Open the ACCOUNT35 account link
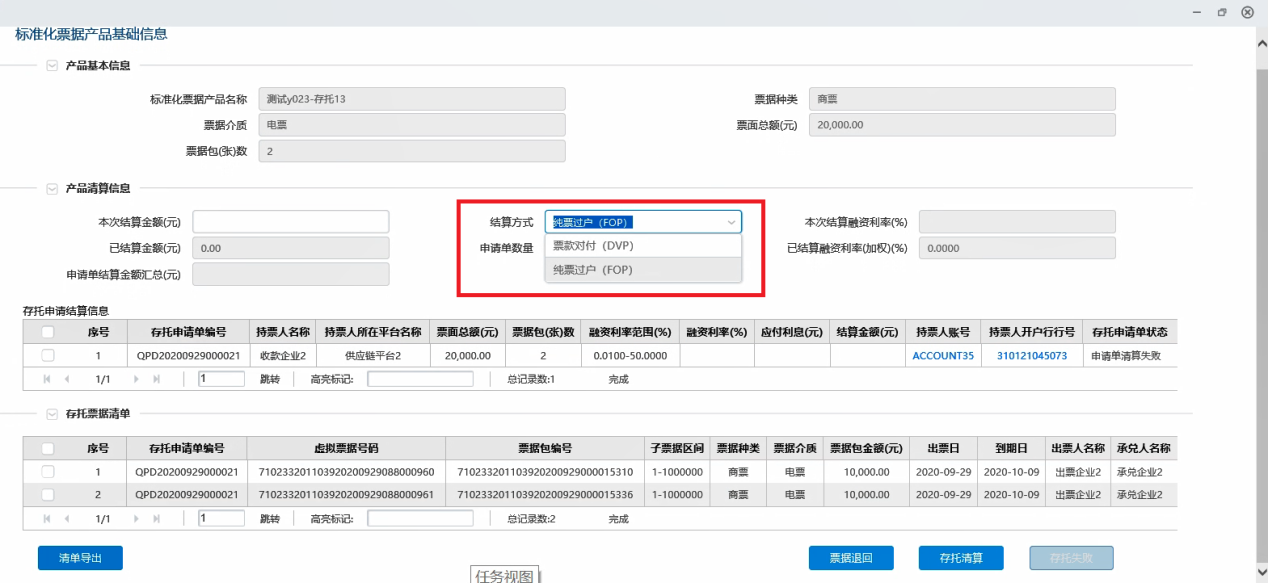 pos(943,355)
